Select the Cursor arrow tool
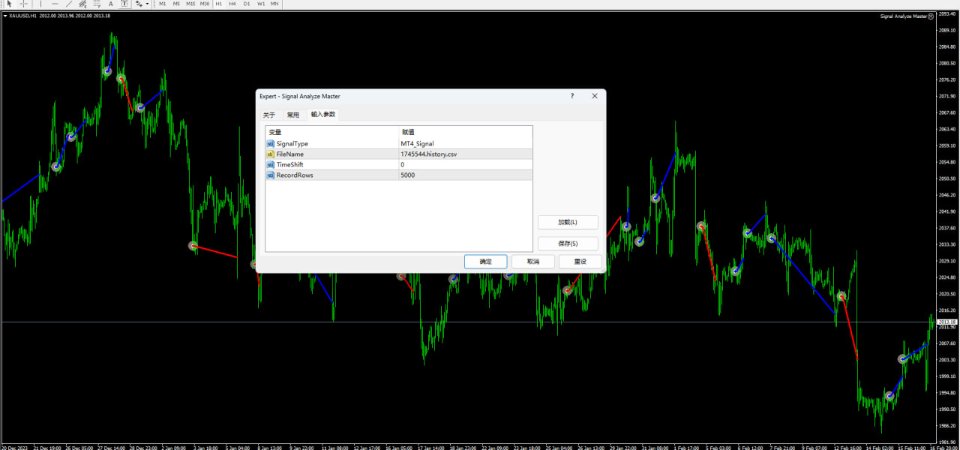Viewport: 960px width, 450px height. point(9,4)
